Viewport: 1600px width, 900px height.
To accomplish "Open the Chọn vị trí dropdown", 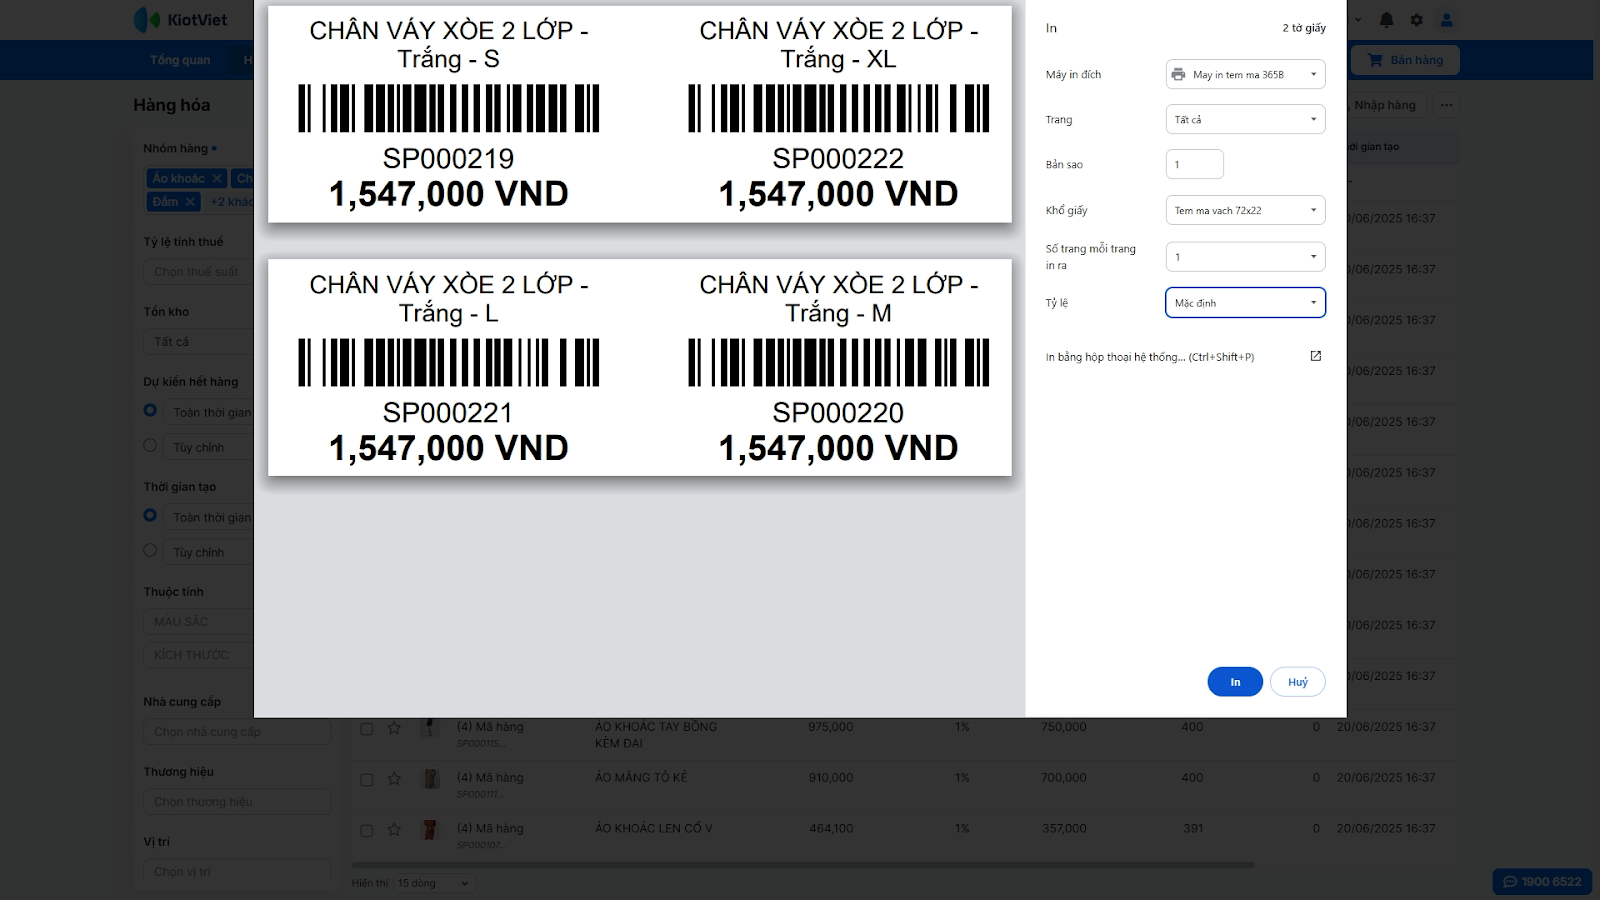I will tap(237, 872).
